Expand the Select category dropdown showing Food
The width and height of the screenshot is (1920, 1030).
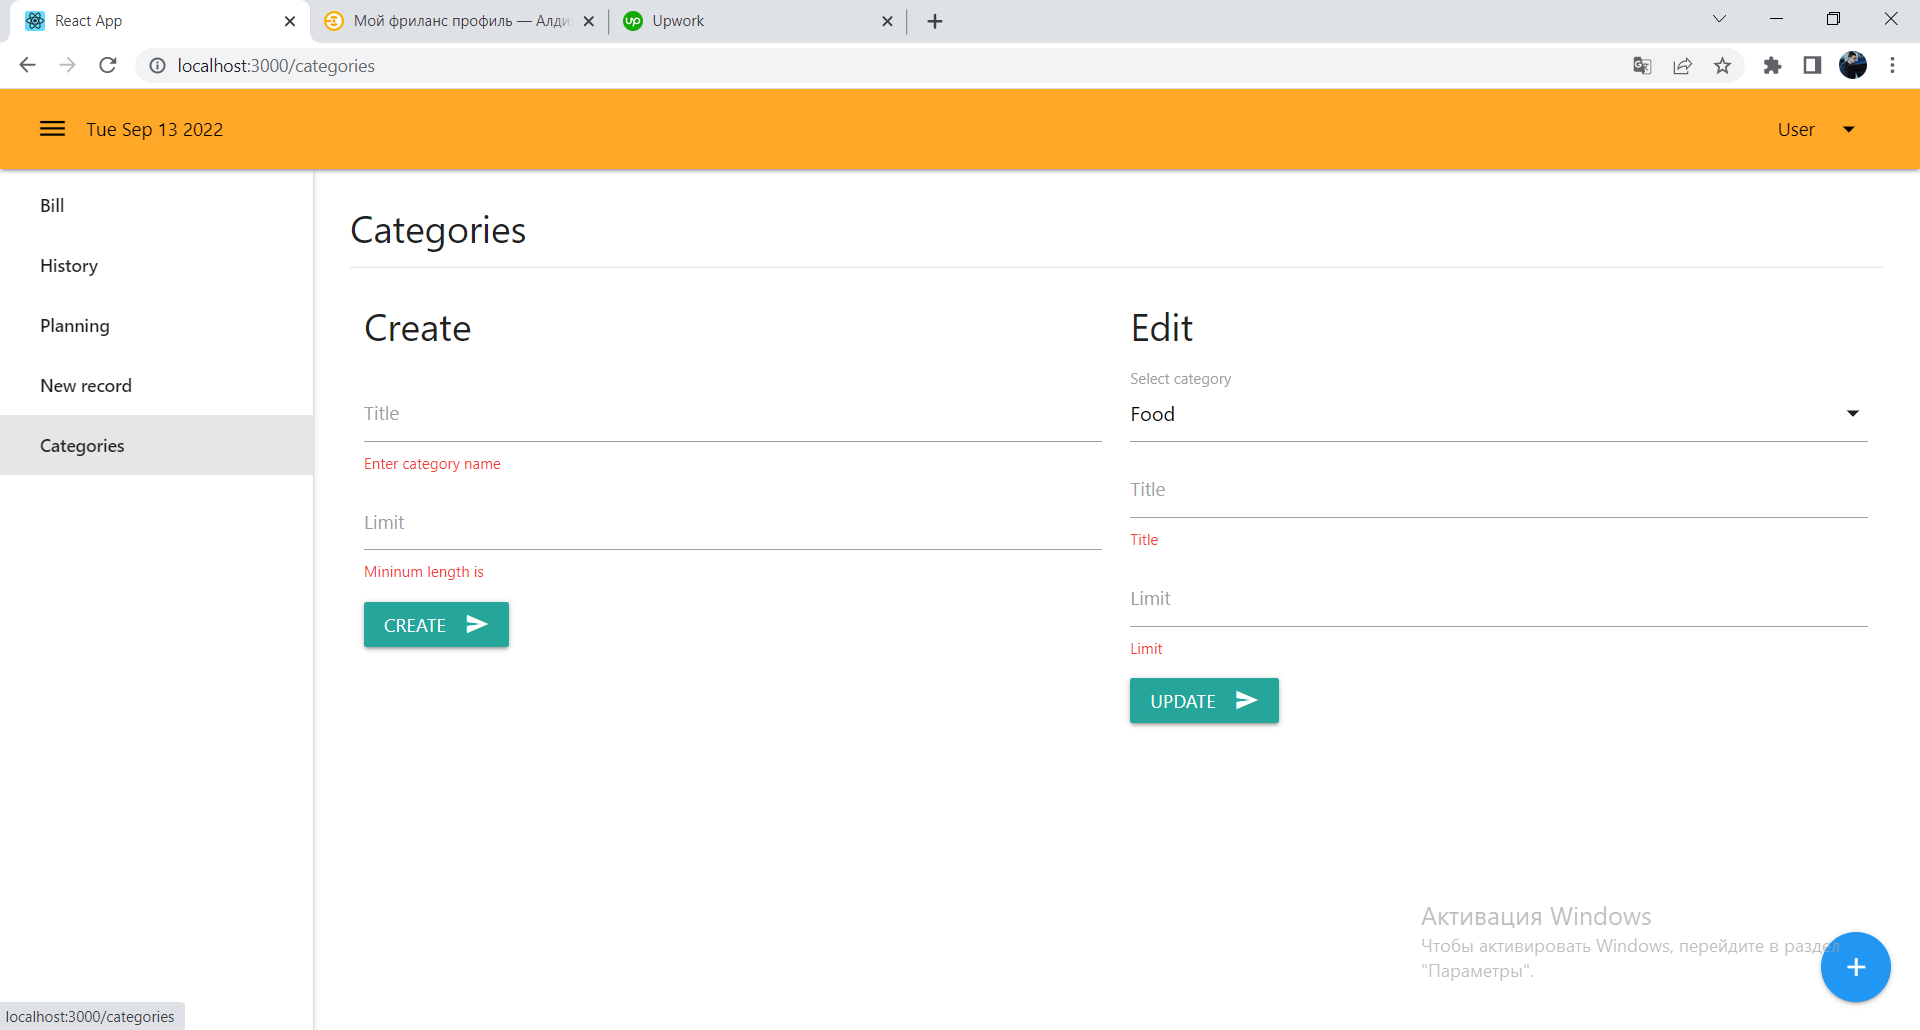tap(1498, 414)
